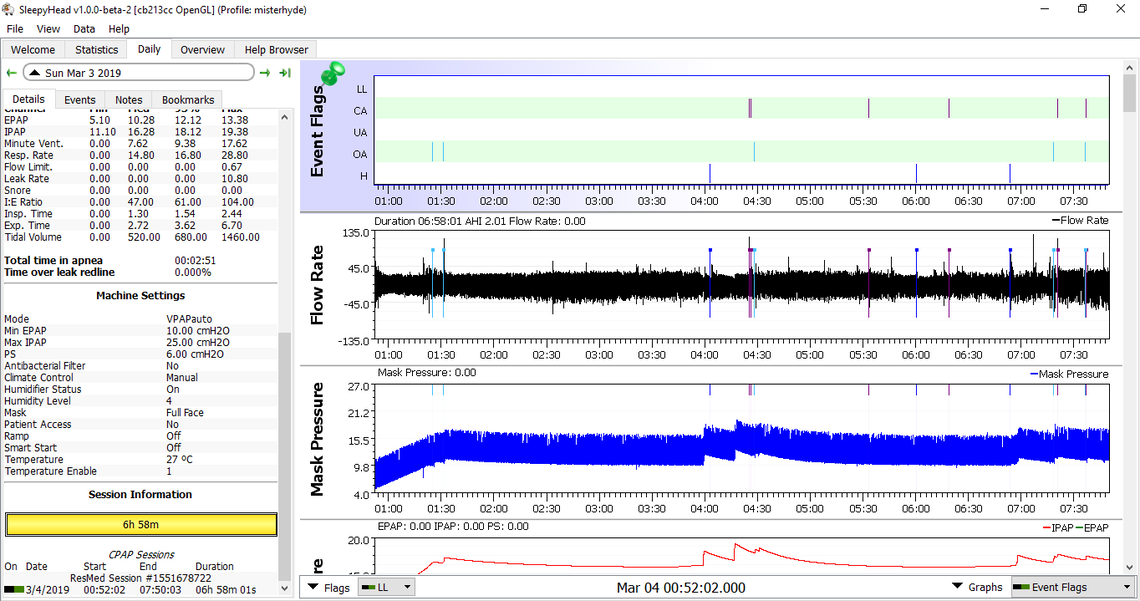The image size is (1140, 601).
Task: Click the OA row label in Event Flags
Action: coord(361,154)
